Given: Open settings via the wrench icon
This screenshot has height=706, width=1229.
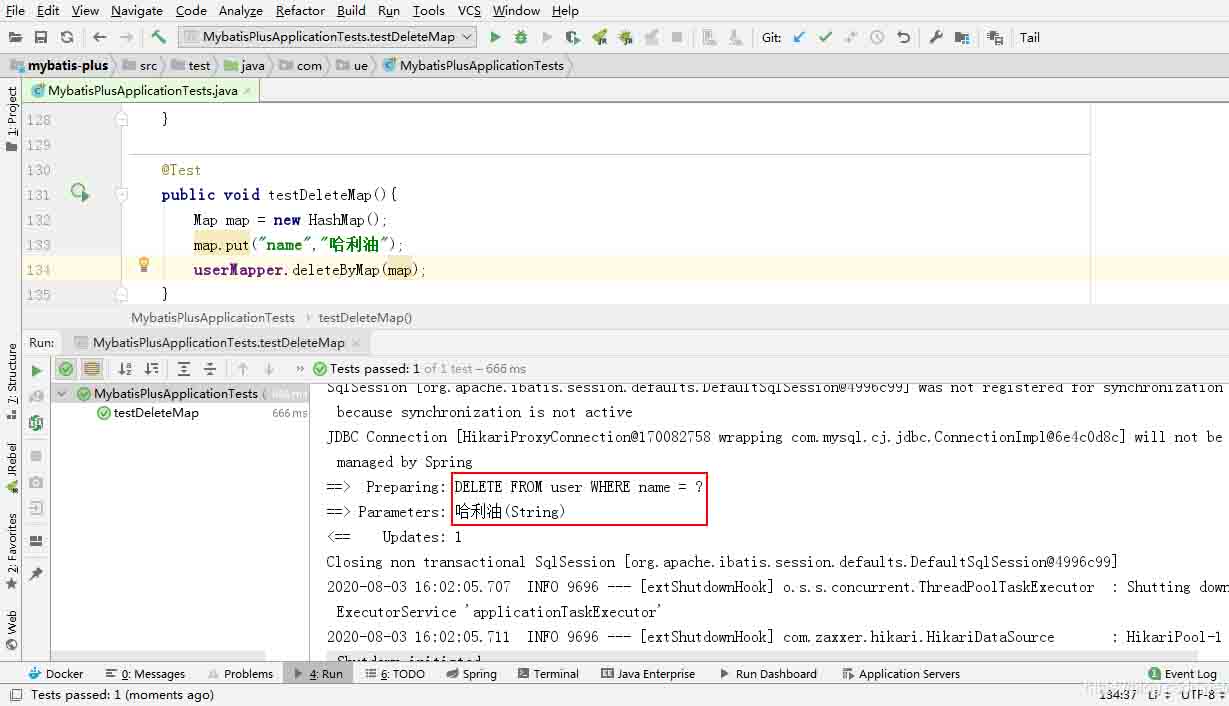Looking at the screenshot, I should 936,37.
